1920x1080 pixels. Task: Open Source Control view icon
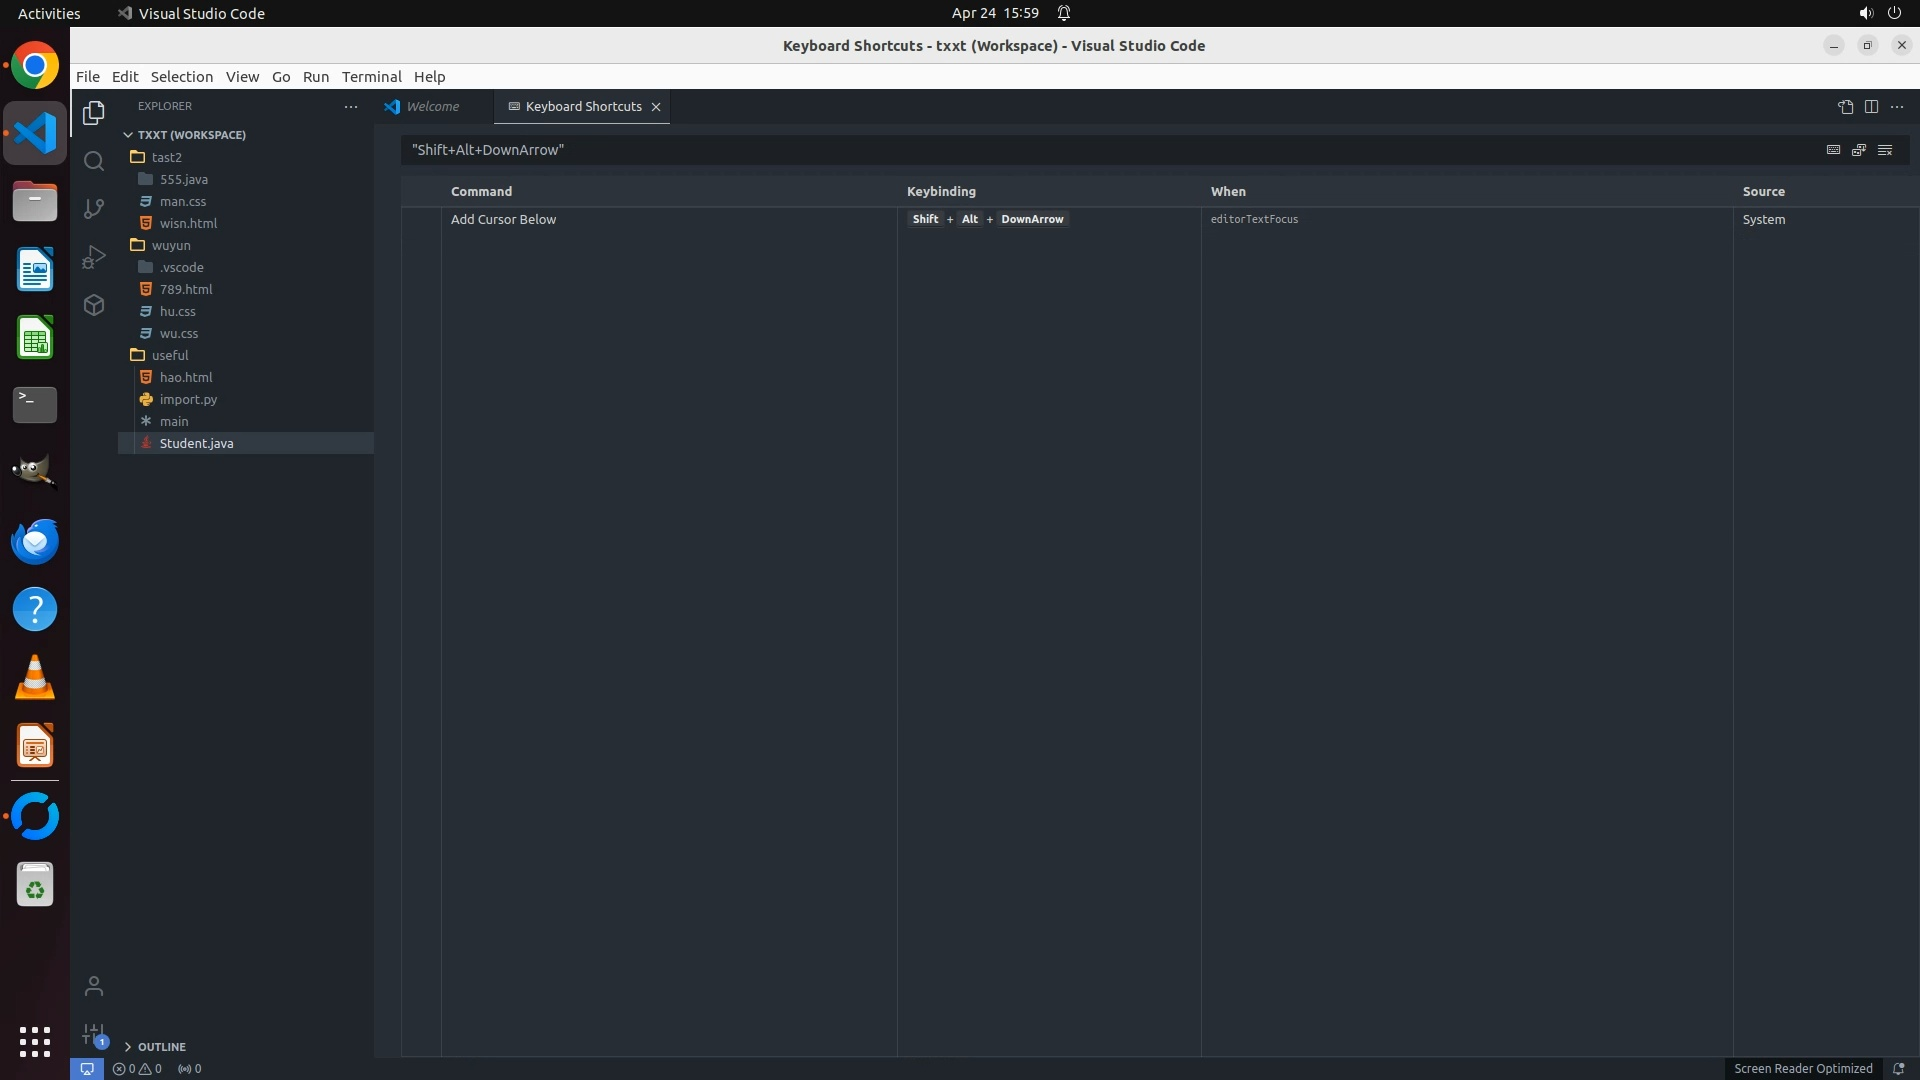click(94, 208)
